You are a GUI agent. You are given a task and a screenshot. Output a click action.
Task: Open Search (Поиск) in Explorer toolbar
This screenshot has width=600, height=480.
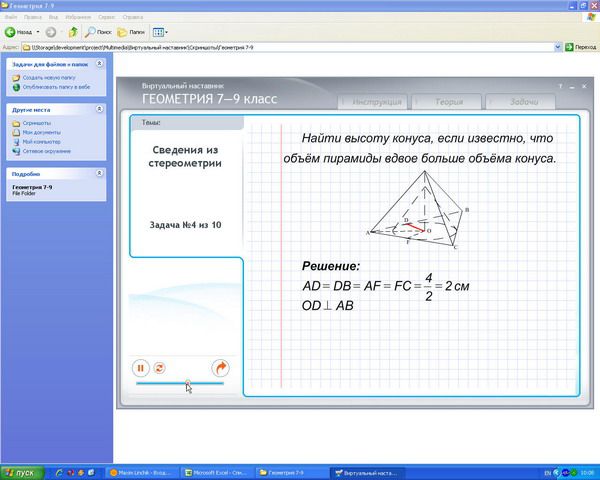[x=98, y=32]
